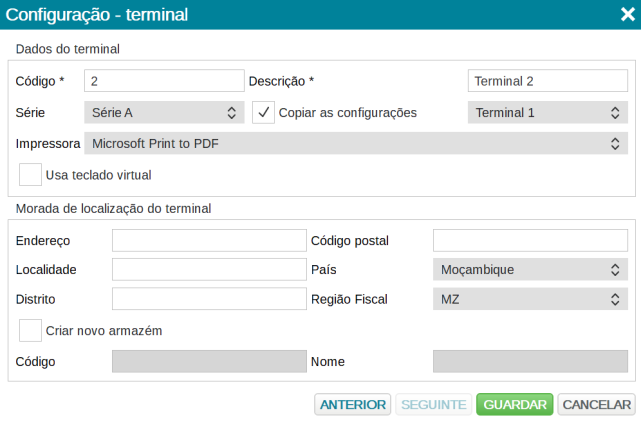
Task: Open the Impressora printer dropdown
Action: (356, 144)
